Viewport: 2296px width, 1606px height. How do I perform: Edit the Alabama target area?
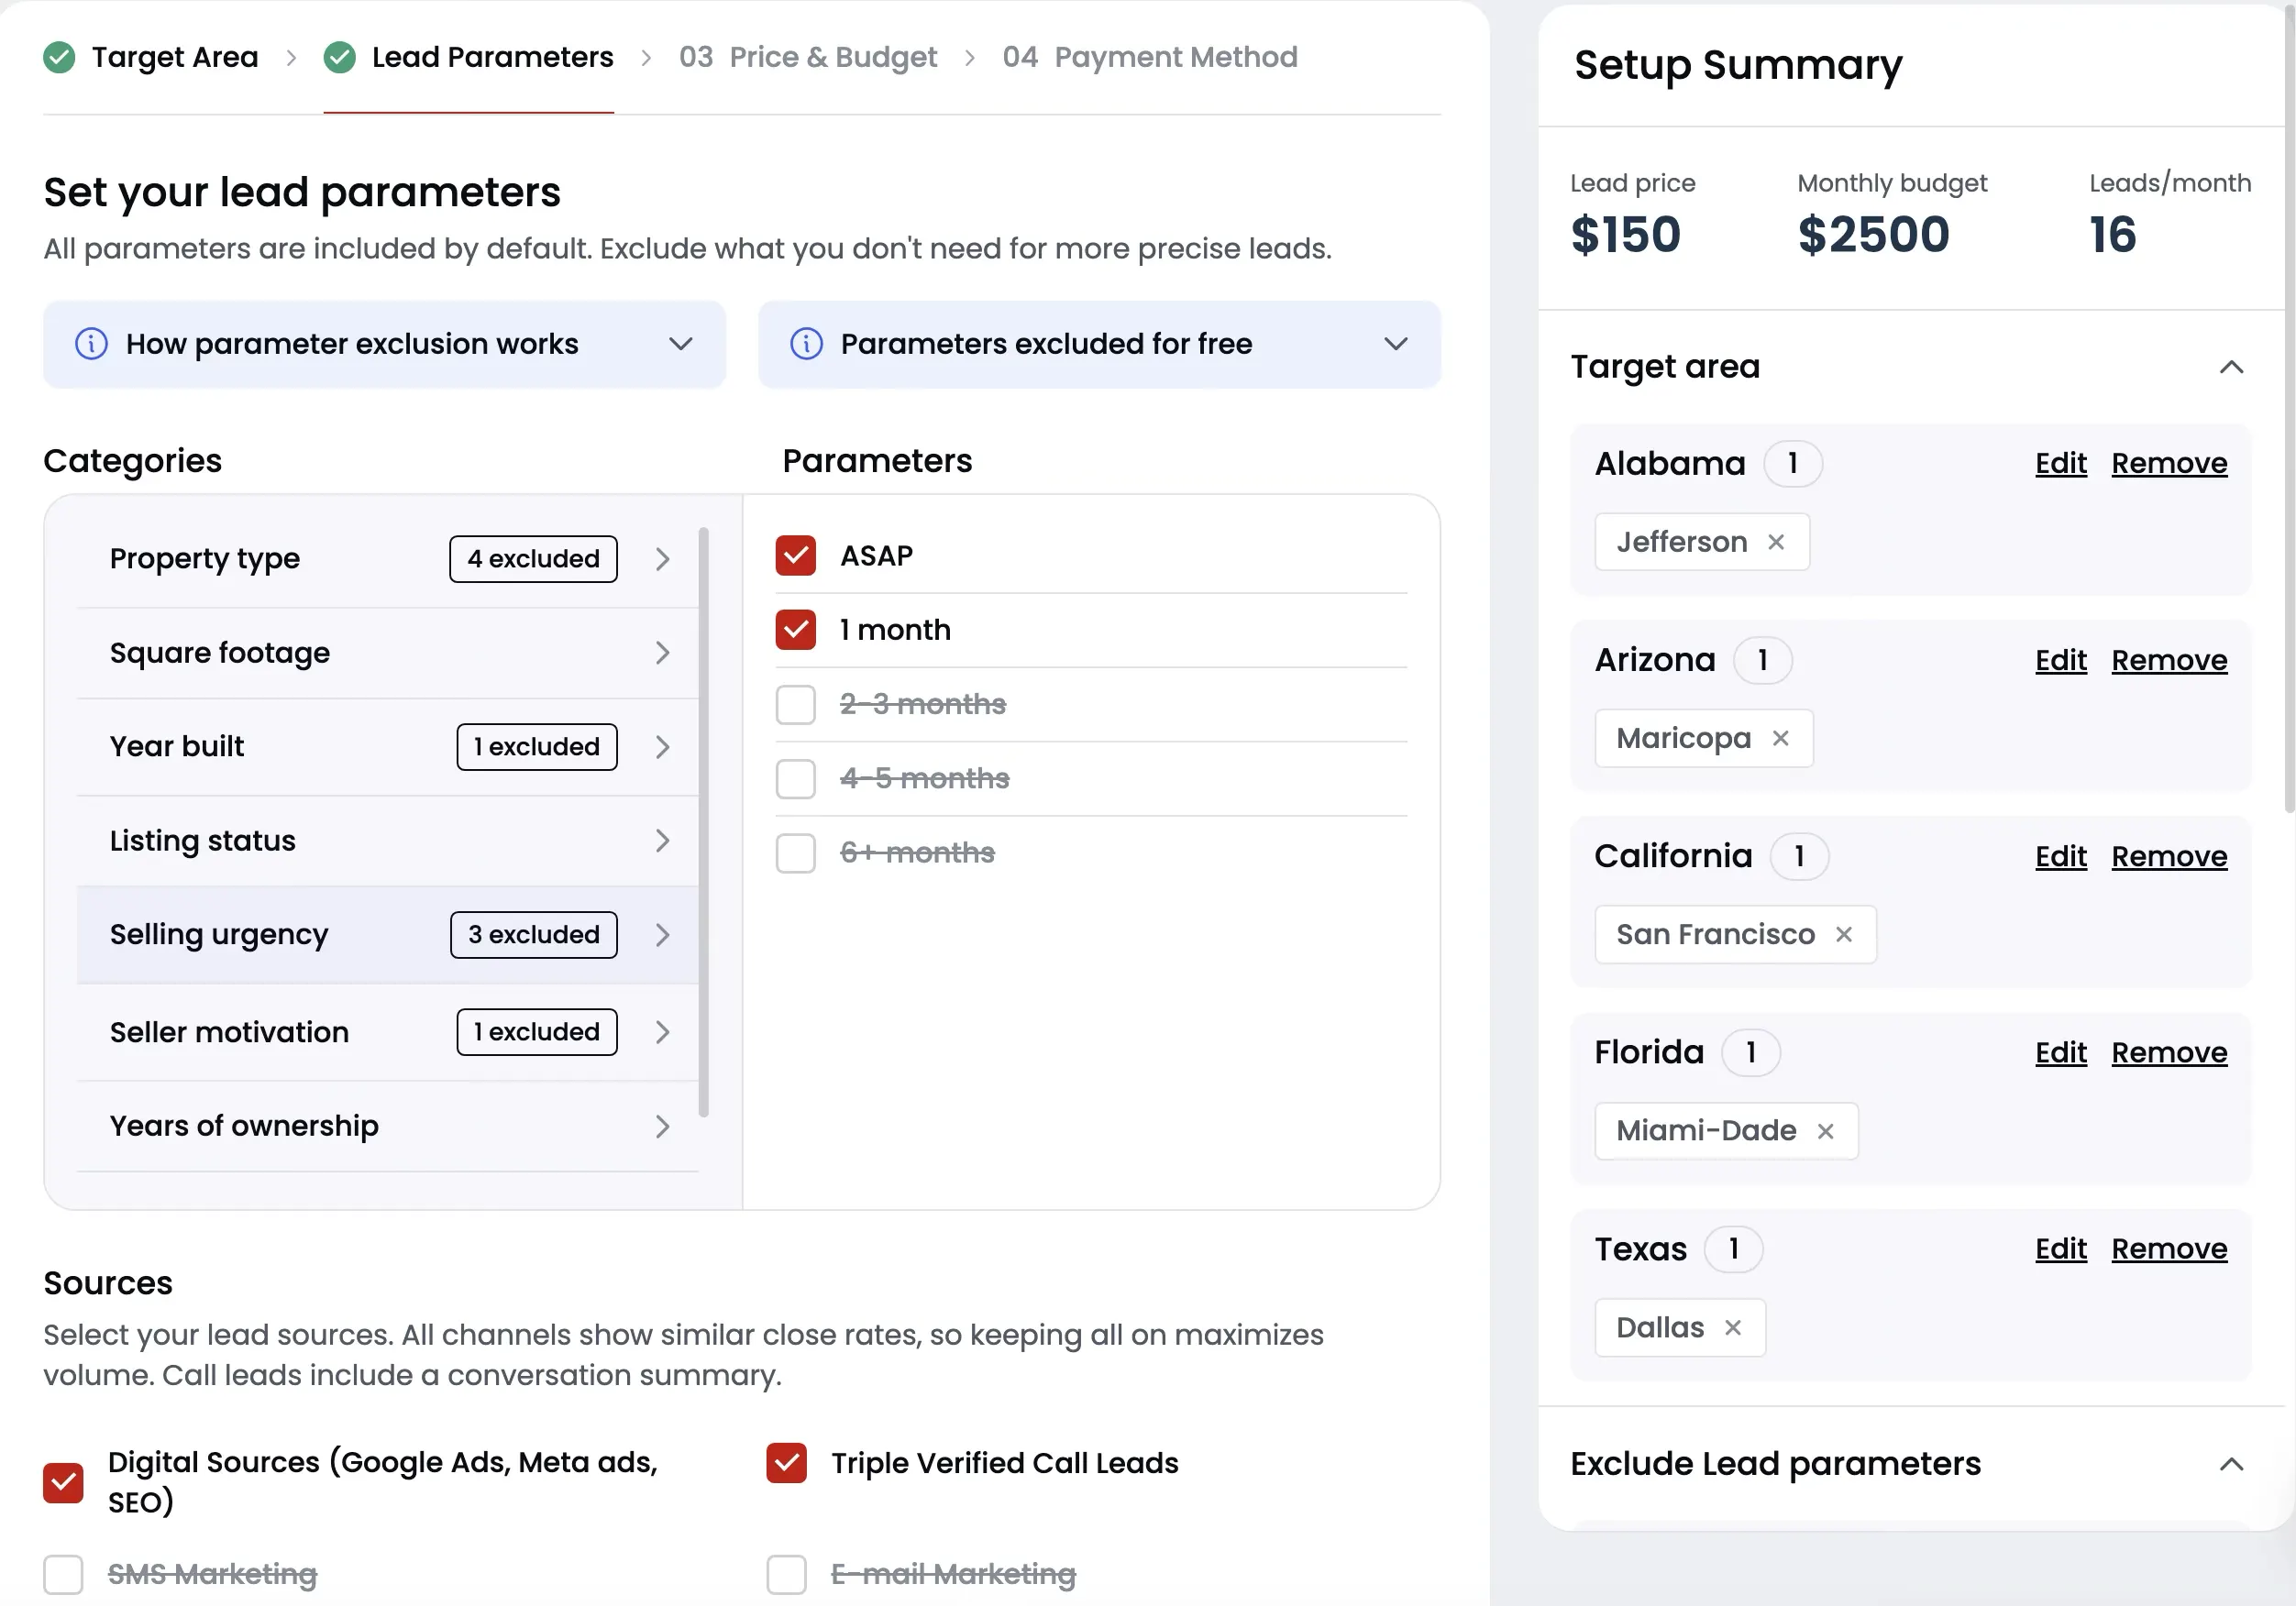[2061, 464]
